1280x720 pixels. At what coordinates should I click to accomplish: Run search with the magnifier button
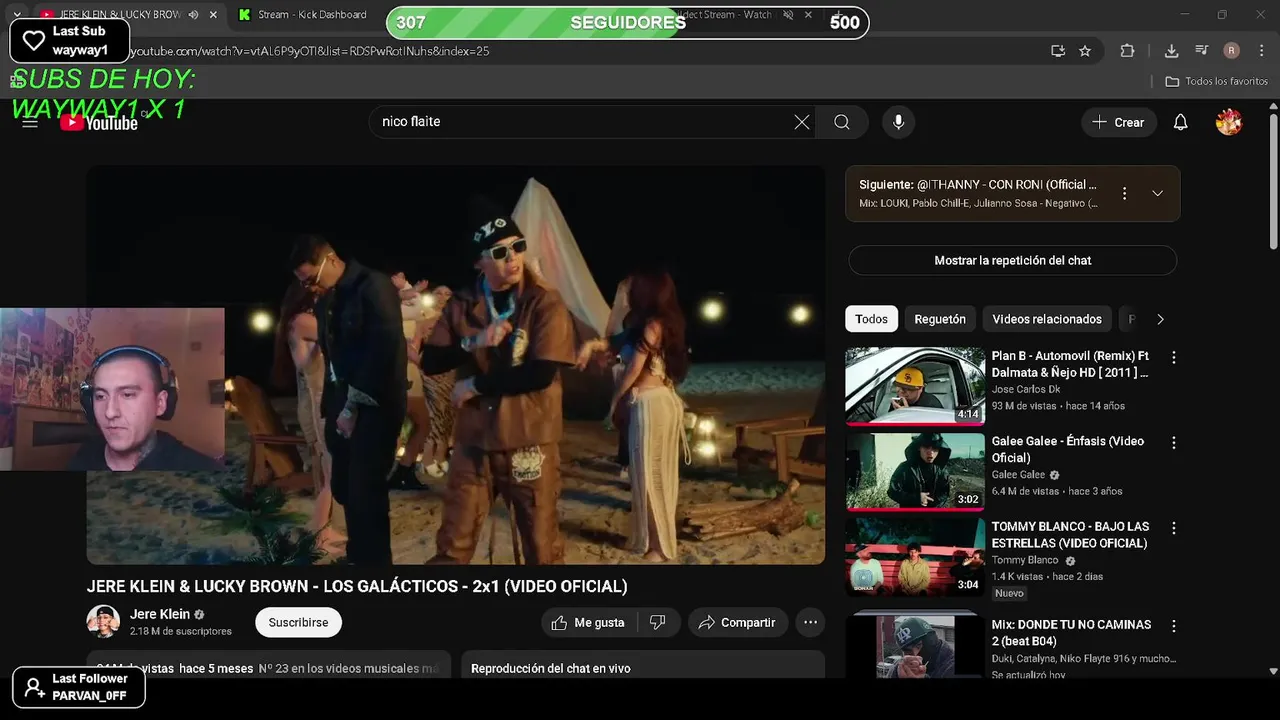click(842, 122)
